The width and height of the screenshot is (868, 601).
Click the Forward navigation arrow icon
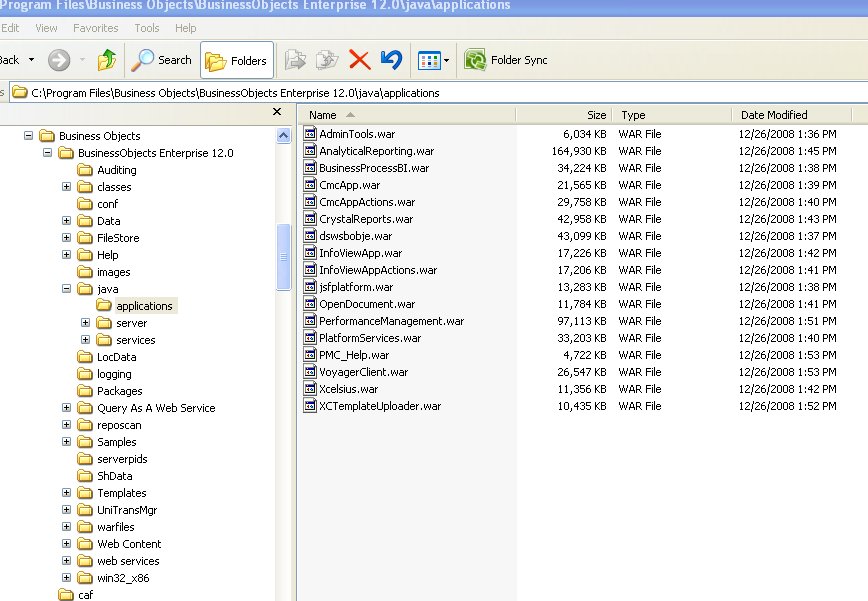pos(59,60)
